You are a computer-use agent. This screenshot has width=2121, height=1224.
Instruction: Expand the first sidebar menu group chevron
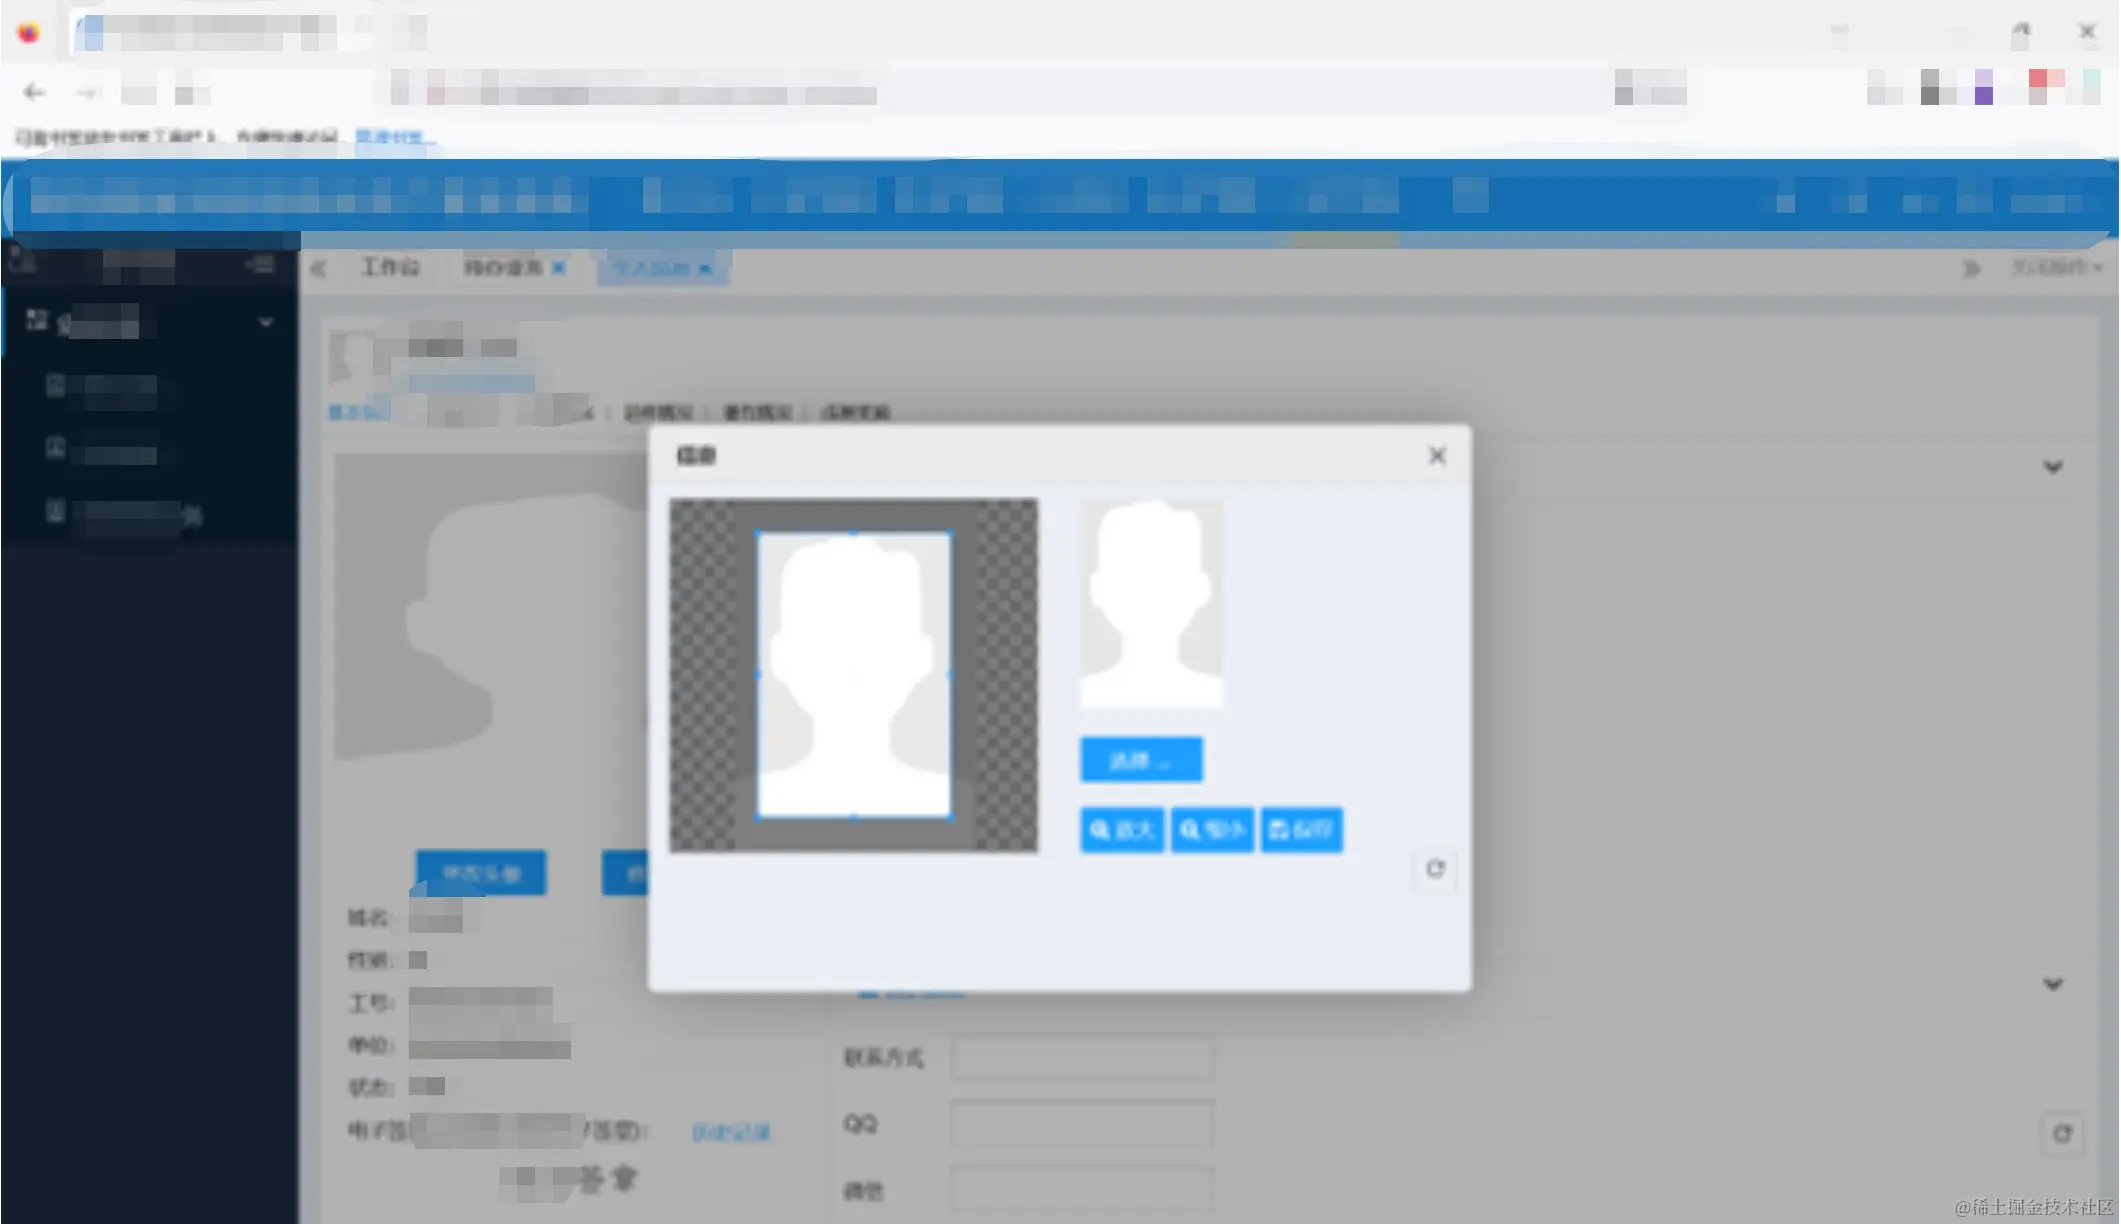pos(265,322)
